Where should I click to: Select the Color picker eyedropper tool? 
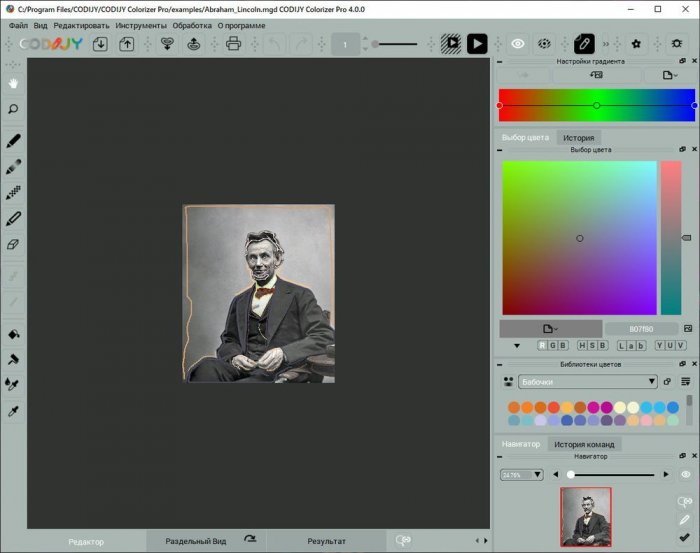[x=14, y=411]
